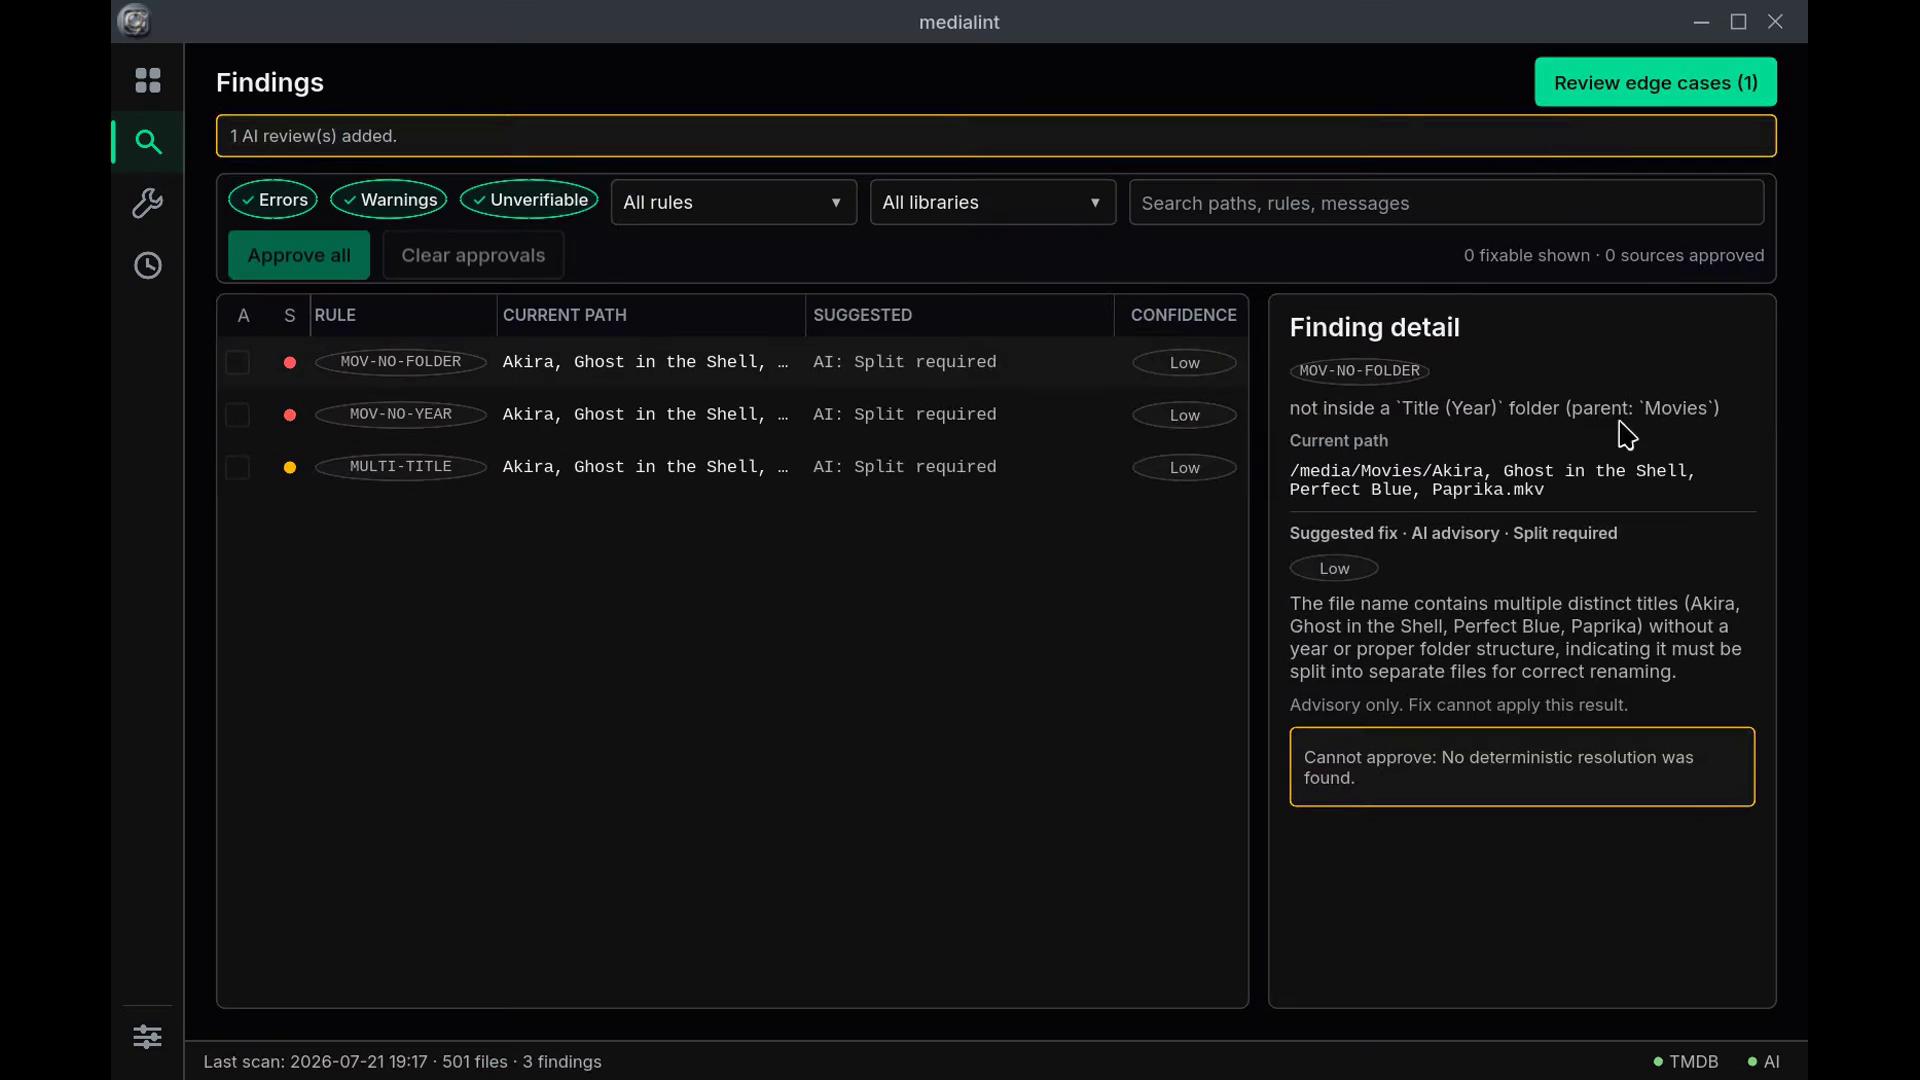Click the TMDB status indicator
The image size is (1920, 1080).
point(1686,1062)
